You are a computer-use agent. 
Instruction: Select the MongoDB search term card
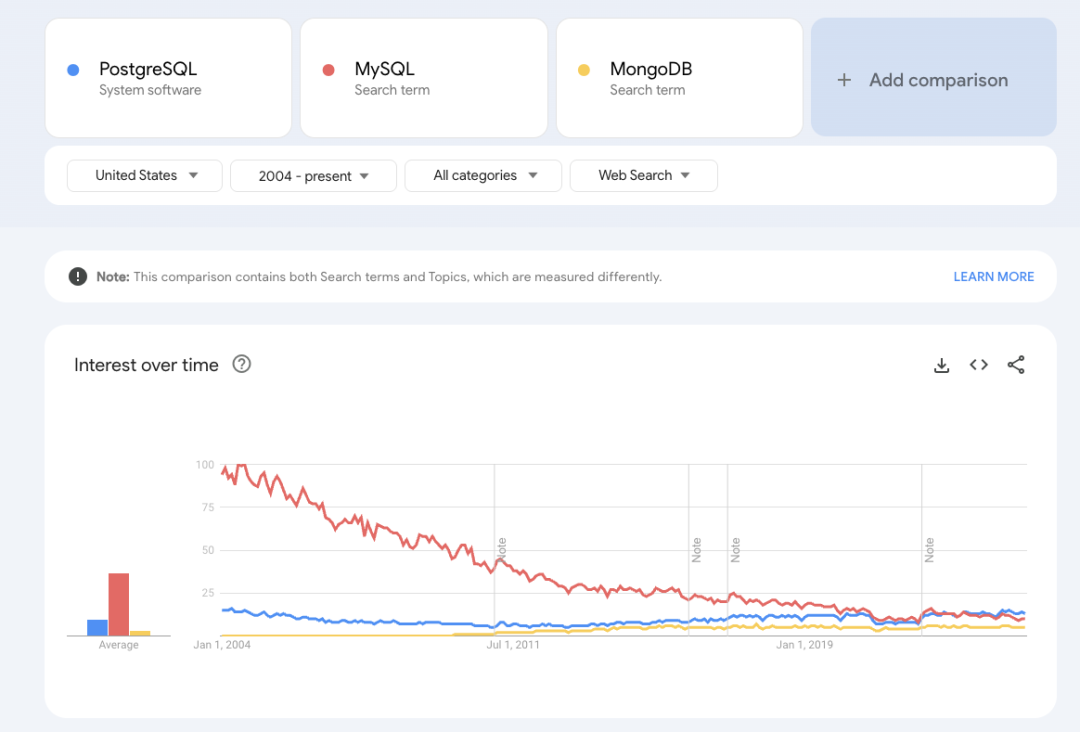click(x=680, y=78)
